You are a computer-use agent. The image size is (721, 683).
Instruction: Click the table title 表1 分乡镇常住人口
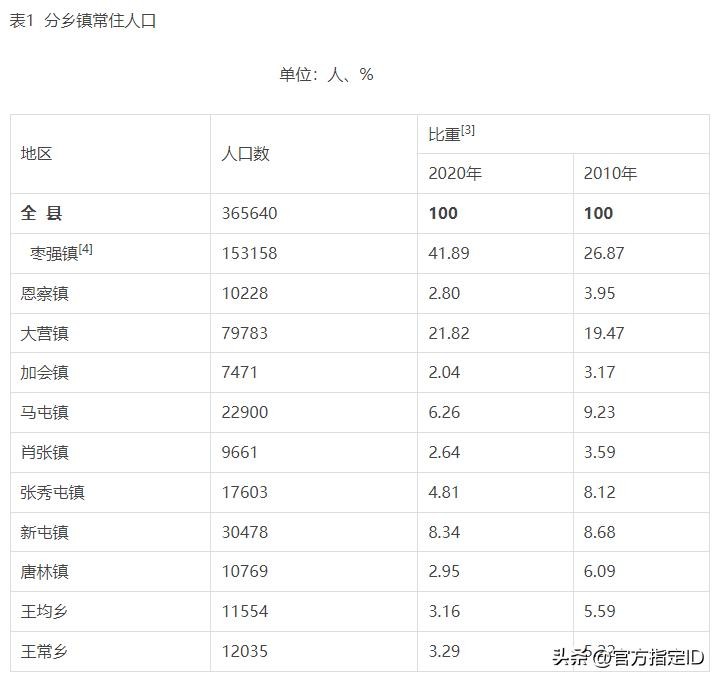[x=83, y=21]
